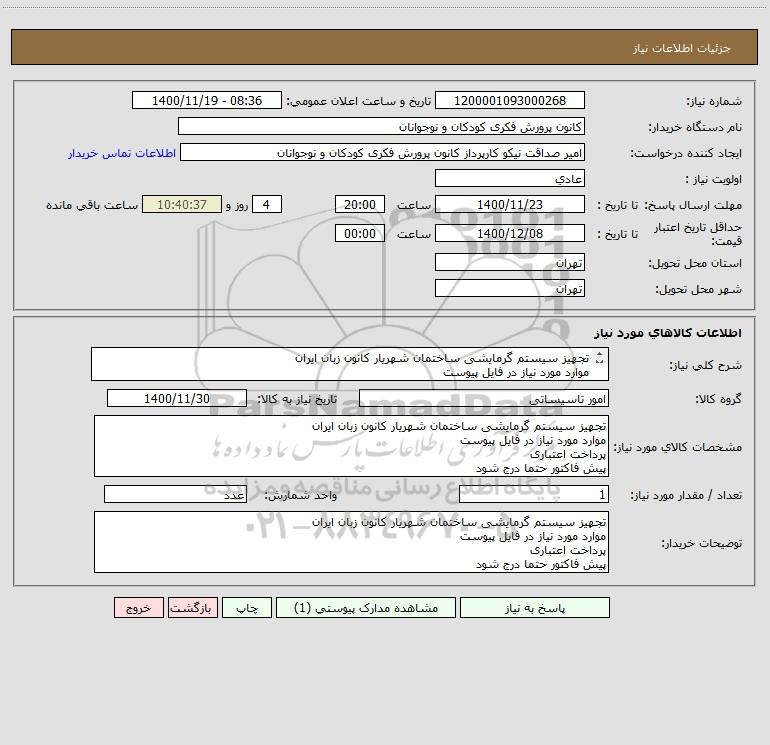Click the تعداد / مقدار مورد نیاز label
The image size is (770, 745).
click(686, 495)
